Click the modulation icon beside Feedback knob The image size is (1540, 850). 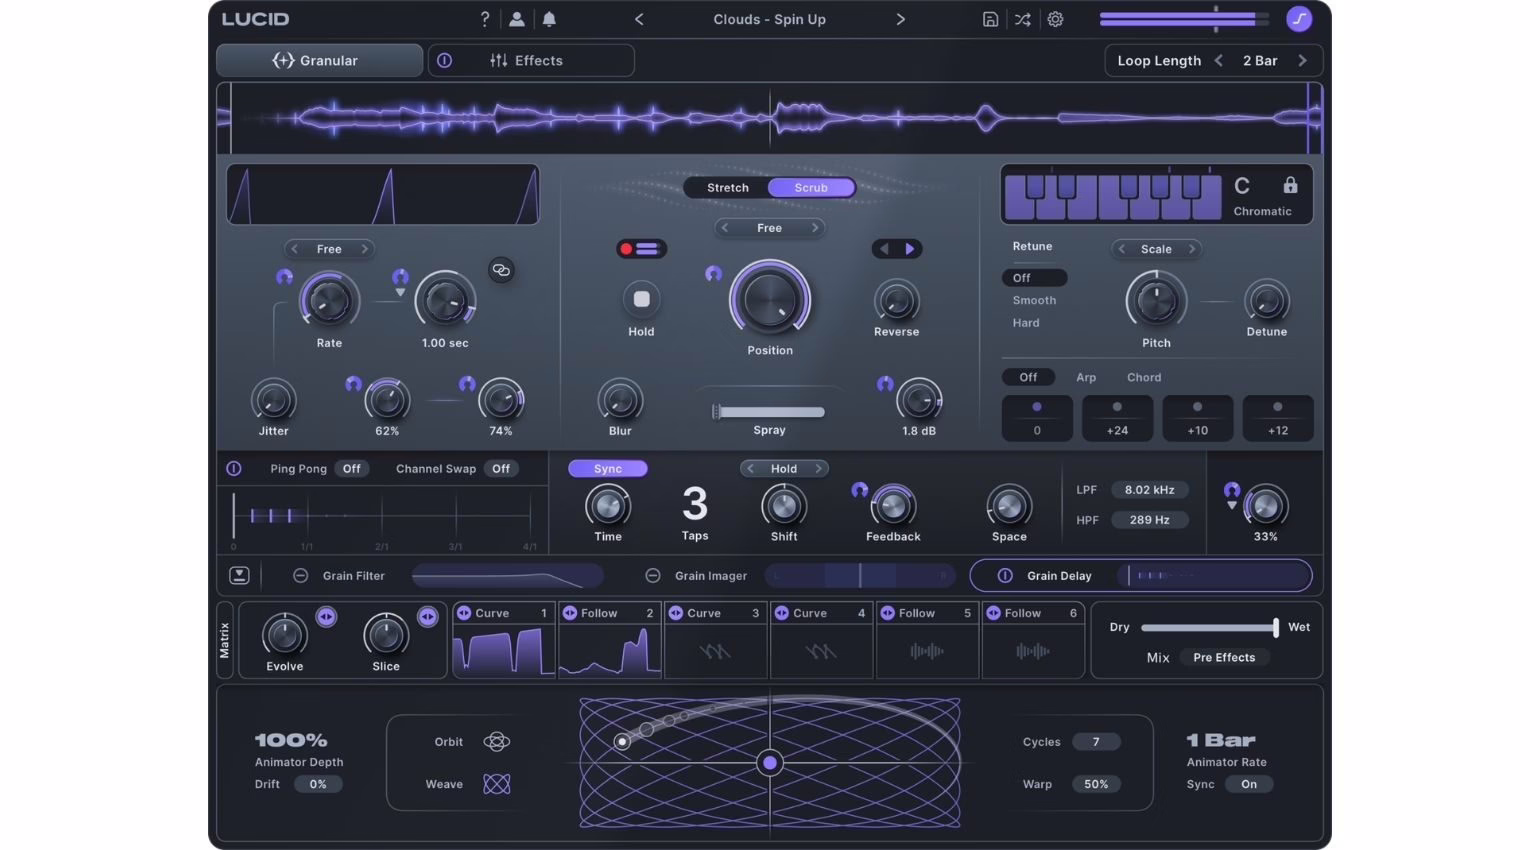[859, 489]
